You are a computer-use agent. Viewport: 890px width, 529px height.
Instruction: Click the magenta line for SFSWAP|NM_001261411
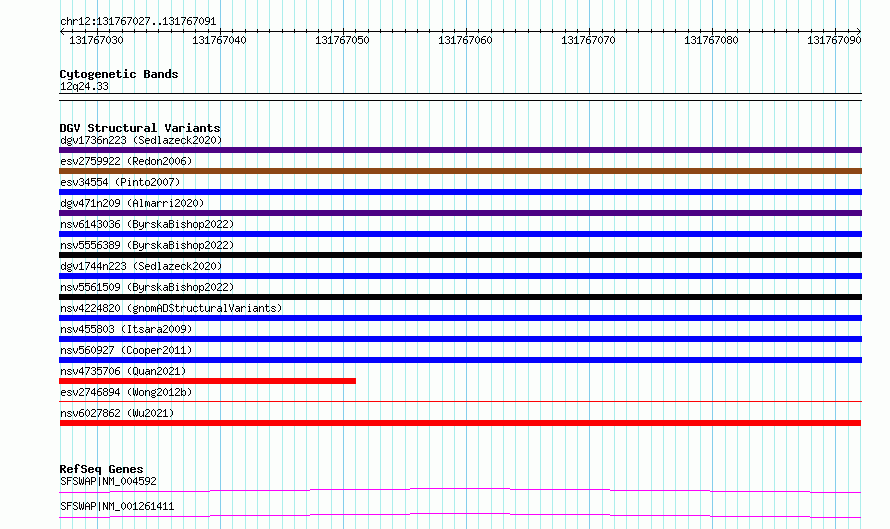click(x=460, y=515)
